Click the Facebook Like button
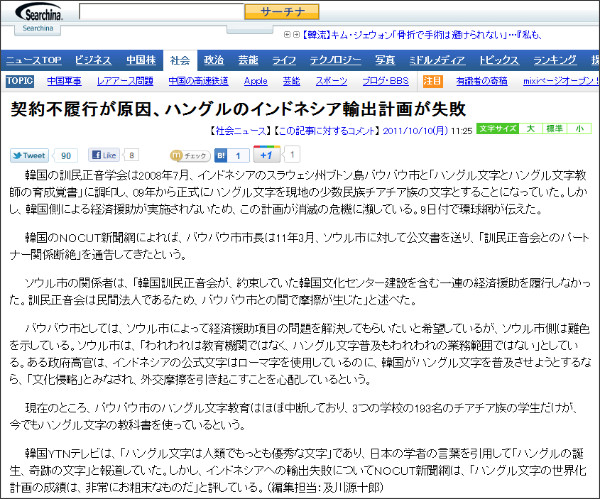This screenshot has height=499, width=600. pos(104,155)
